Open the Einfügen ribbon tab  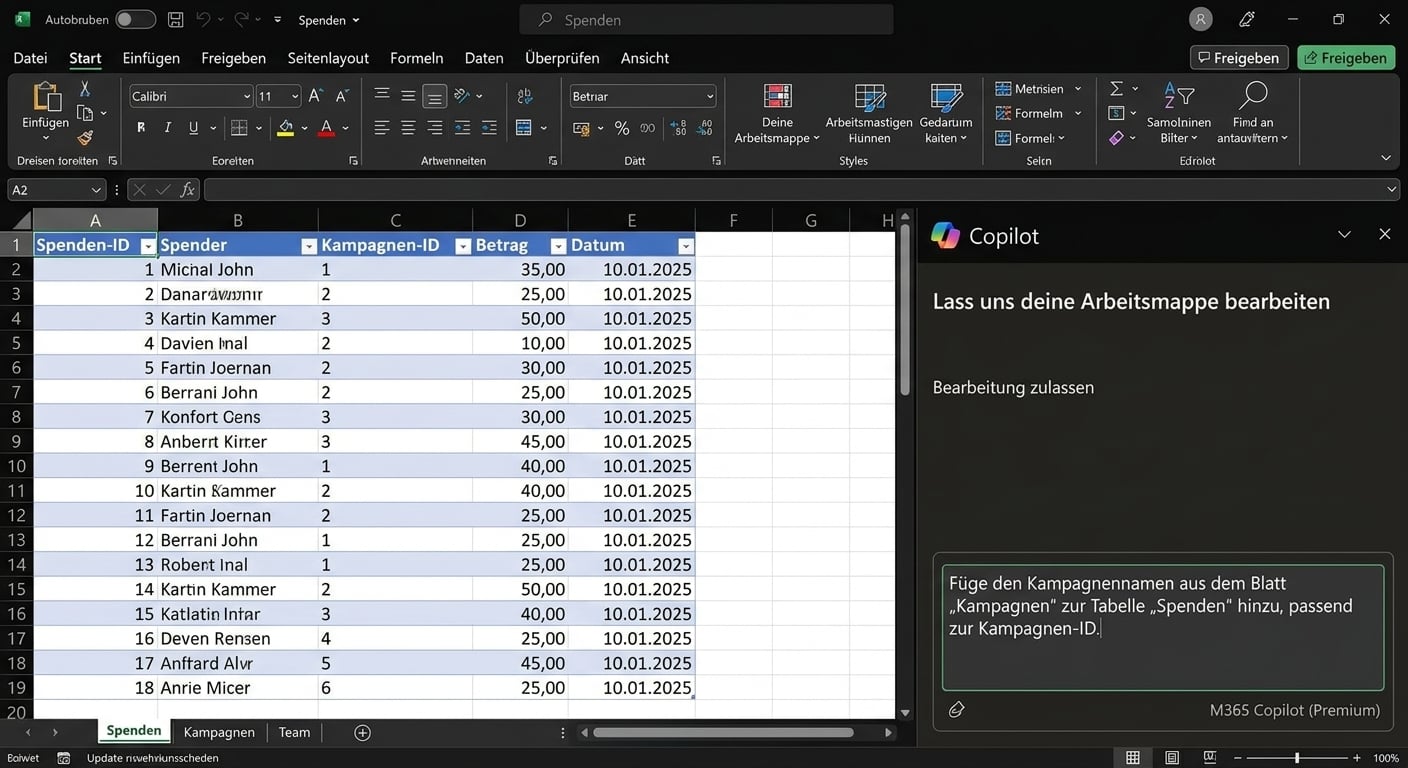tap(151, 58)
